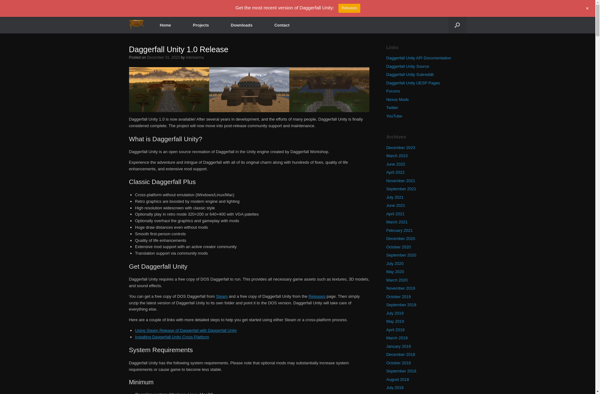This screenshot has width=600, height=394.
Task: Open the July 2020 archive
Action: tap(395, 264)
